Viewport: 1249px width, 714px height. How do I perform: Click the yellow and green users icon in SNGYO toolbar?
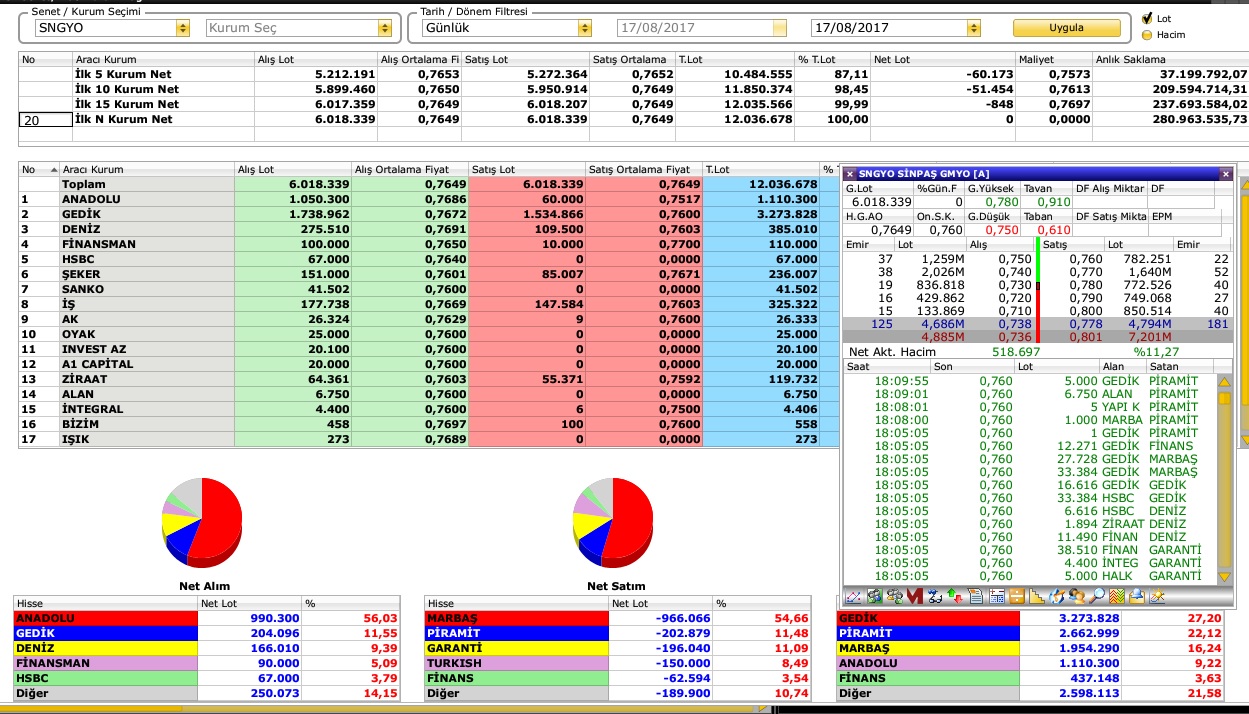(895, 597)
